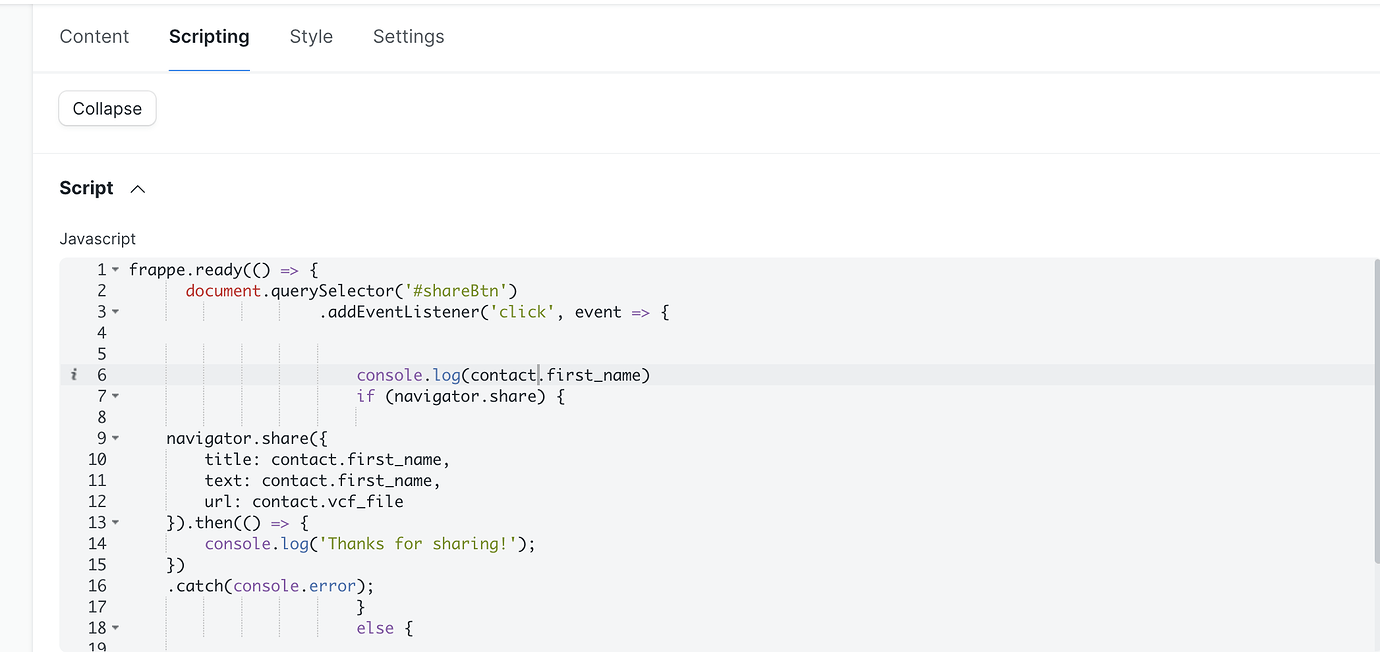Click the Collapse button
The width and height of the screenshot is (1380, 652).
click(107, 109)
